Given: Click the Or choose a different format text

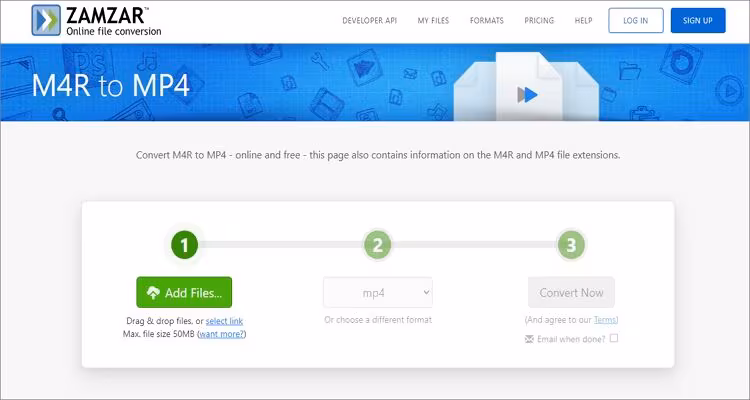Looking at the screenshot, I should (378, 320).
